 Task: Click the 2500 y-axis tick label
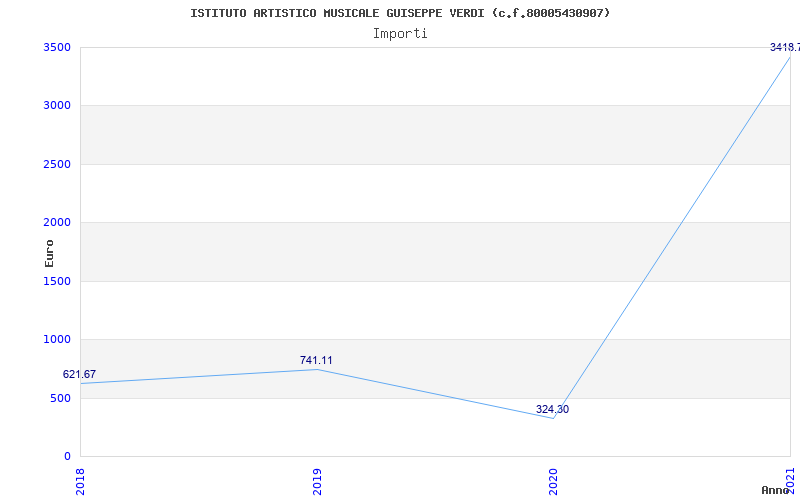pyautogui.click(x=57, y=164)
